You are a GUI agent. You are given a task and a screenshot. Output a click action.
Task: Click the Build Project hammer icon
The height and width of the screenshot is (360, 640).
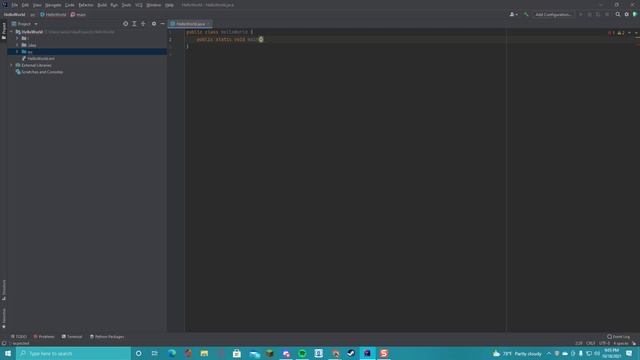tap(526, 14)
